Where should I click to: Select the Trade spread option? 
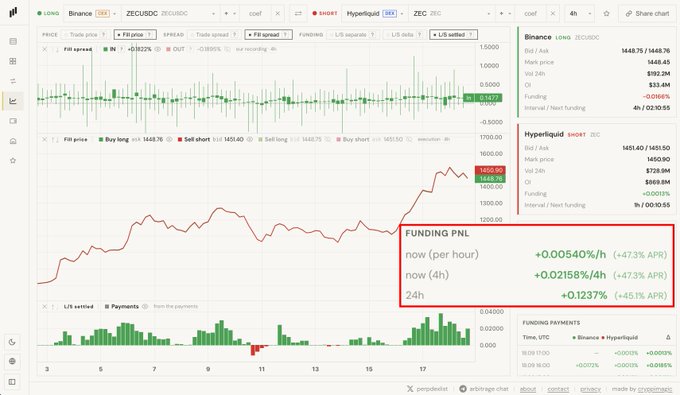point(214,35)
